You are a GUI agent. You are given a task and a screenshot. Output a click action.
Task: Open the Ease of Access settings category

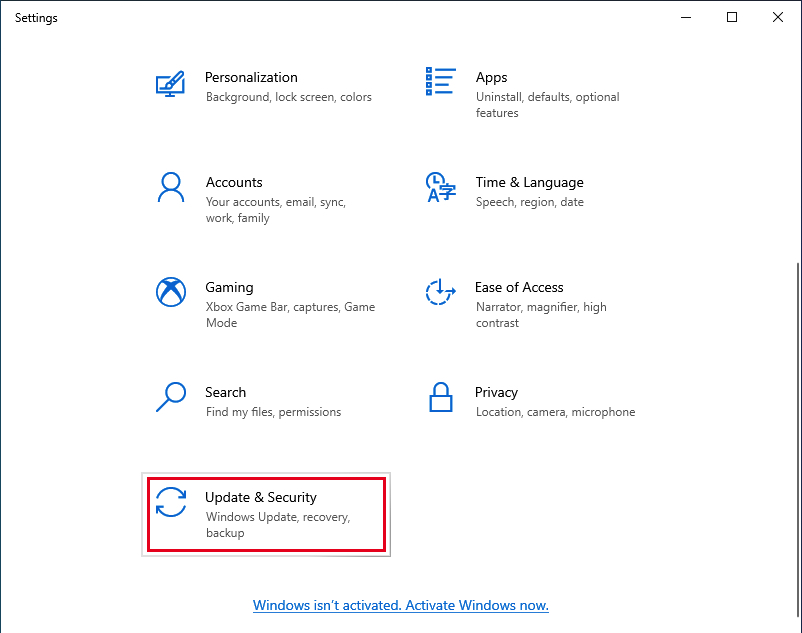tap(519, 294)
